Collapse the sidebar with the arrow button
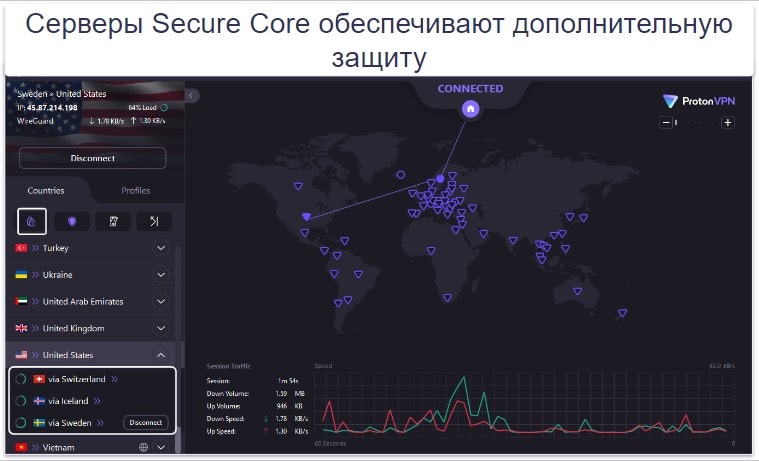759x461 pixels. (191, 95)
